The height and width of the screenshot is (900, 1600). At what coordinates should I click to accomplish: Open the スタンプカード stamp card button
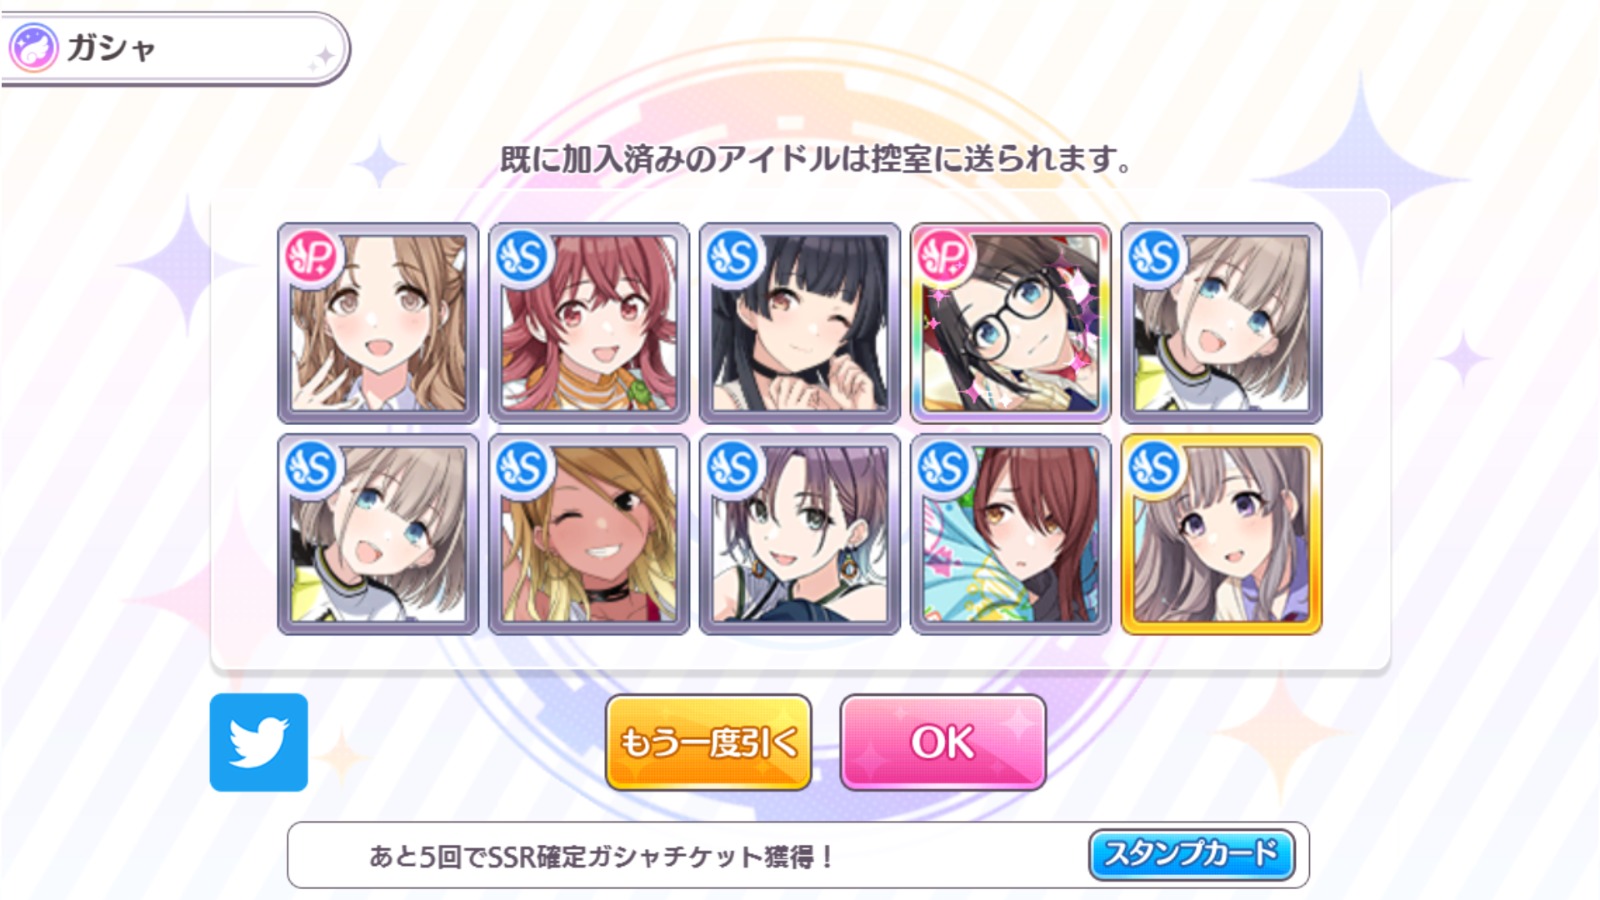[1191, 854]
